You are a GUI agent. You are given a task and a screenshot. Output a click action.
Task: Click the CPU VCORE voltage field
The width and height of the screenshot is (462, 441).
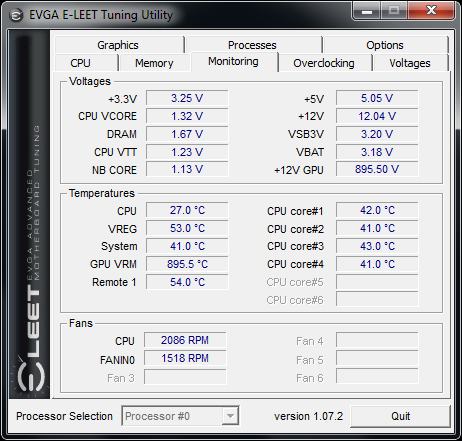click(187, 116)
